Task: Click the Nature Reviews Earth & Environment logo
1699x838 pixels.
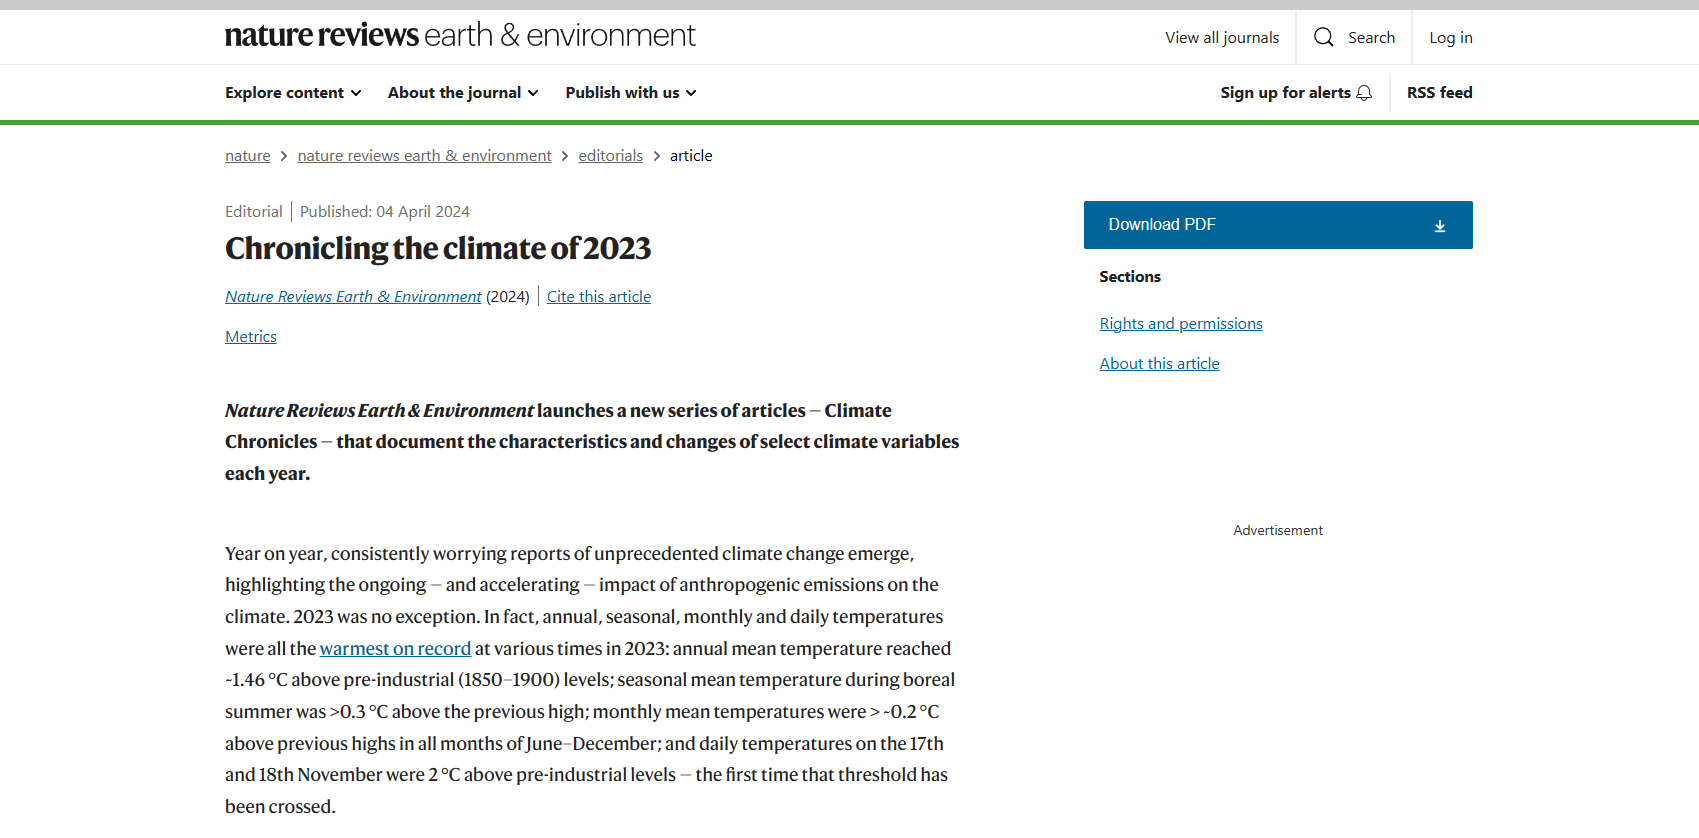Action: 460,36
